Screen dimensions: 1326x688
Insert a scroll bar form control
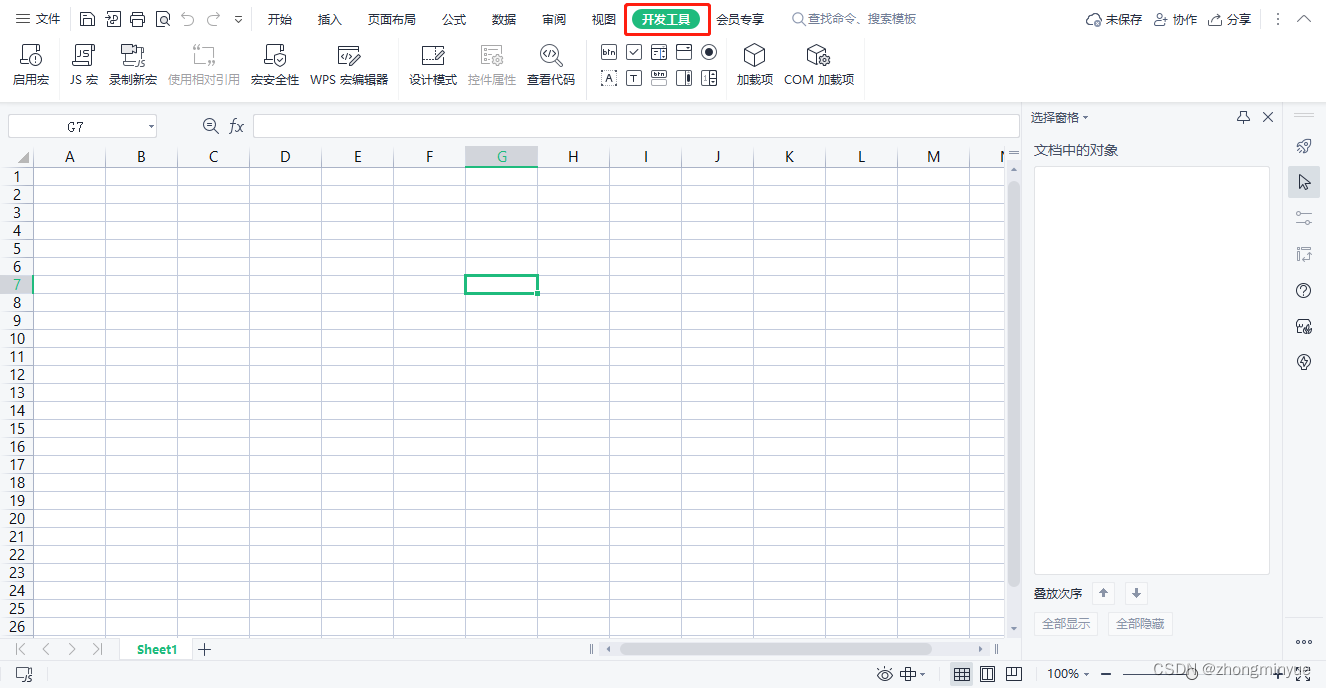pyautogui.click(x=684, y=78)
